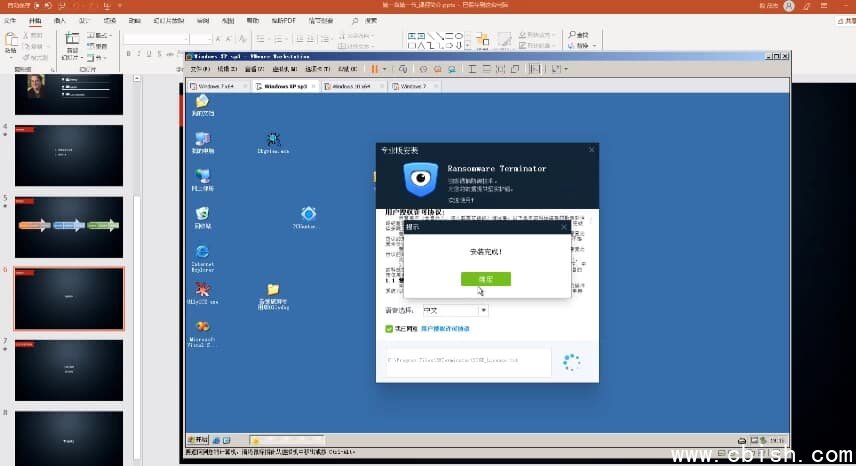This screenshot has width=856, height=466.
Task: Click the Ransomware Terminator eye shield logo
Action: click(x=421, y=180)
